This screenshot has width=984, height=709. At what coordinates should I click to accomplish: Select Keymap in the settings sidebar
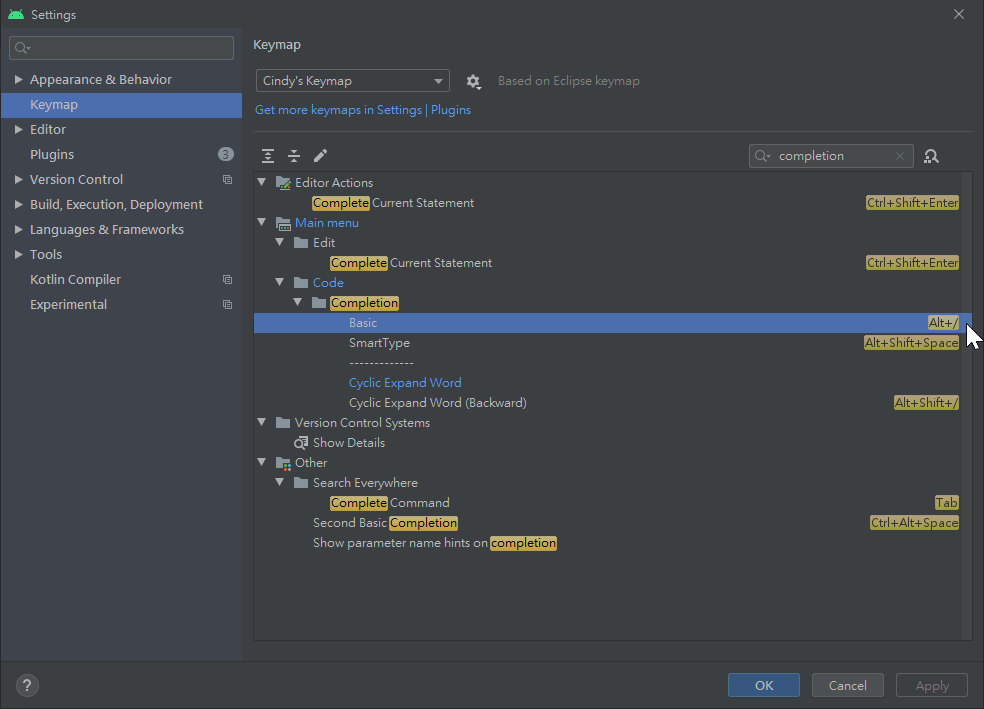(121, 105)
